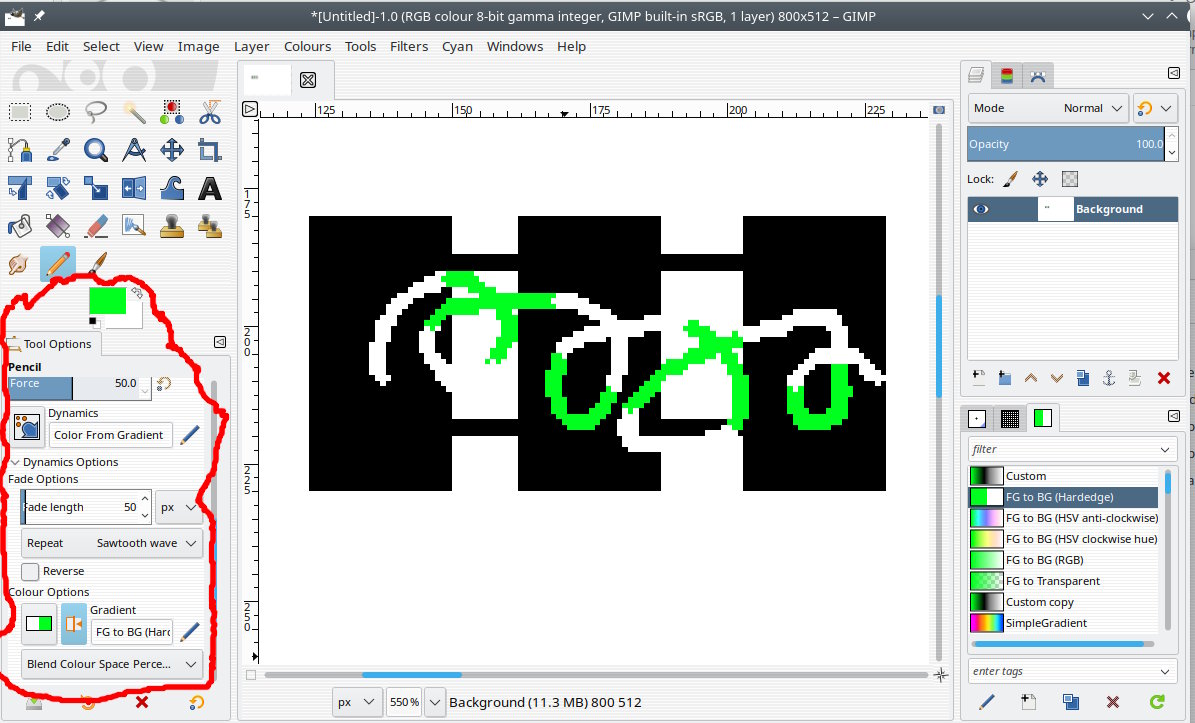
Task: Select the Ellipse Select tool
Action: coord(58,113)
